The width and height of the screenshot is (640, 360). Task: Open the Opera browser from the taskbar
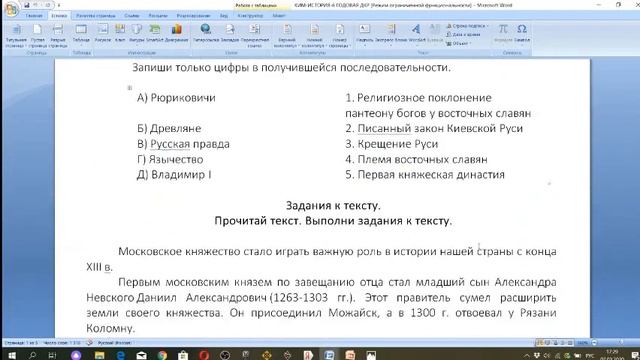coord(204,355)
